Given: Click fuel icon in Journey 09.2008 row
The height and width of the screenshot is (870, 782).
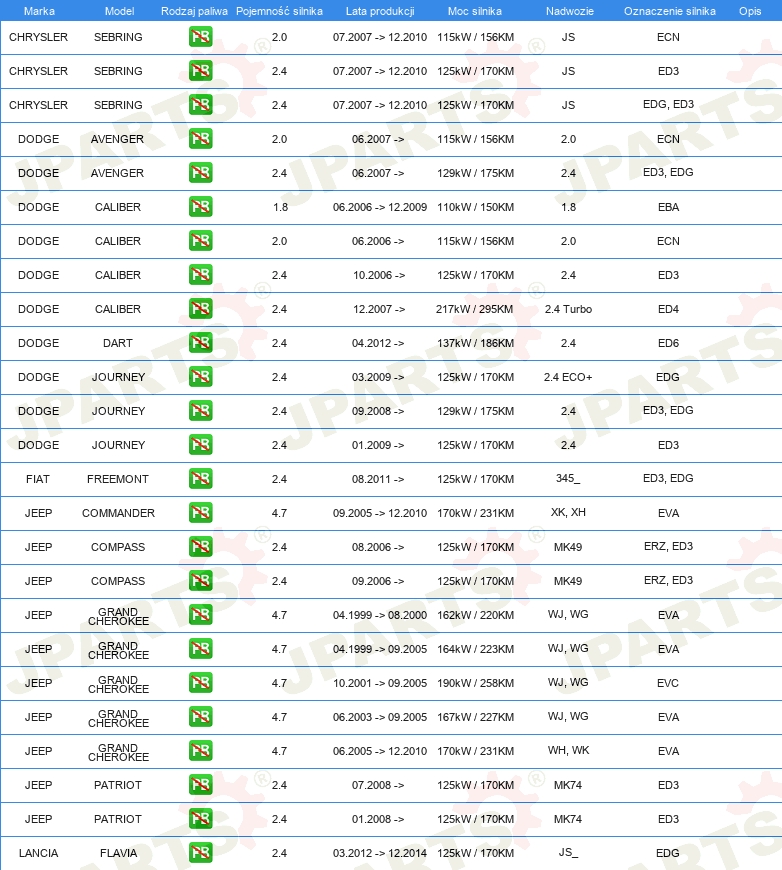Looking at the screenshot, I should tap(200, 411).
